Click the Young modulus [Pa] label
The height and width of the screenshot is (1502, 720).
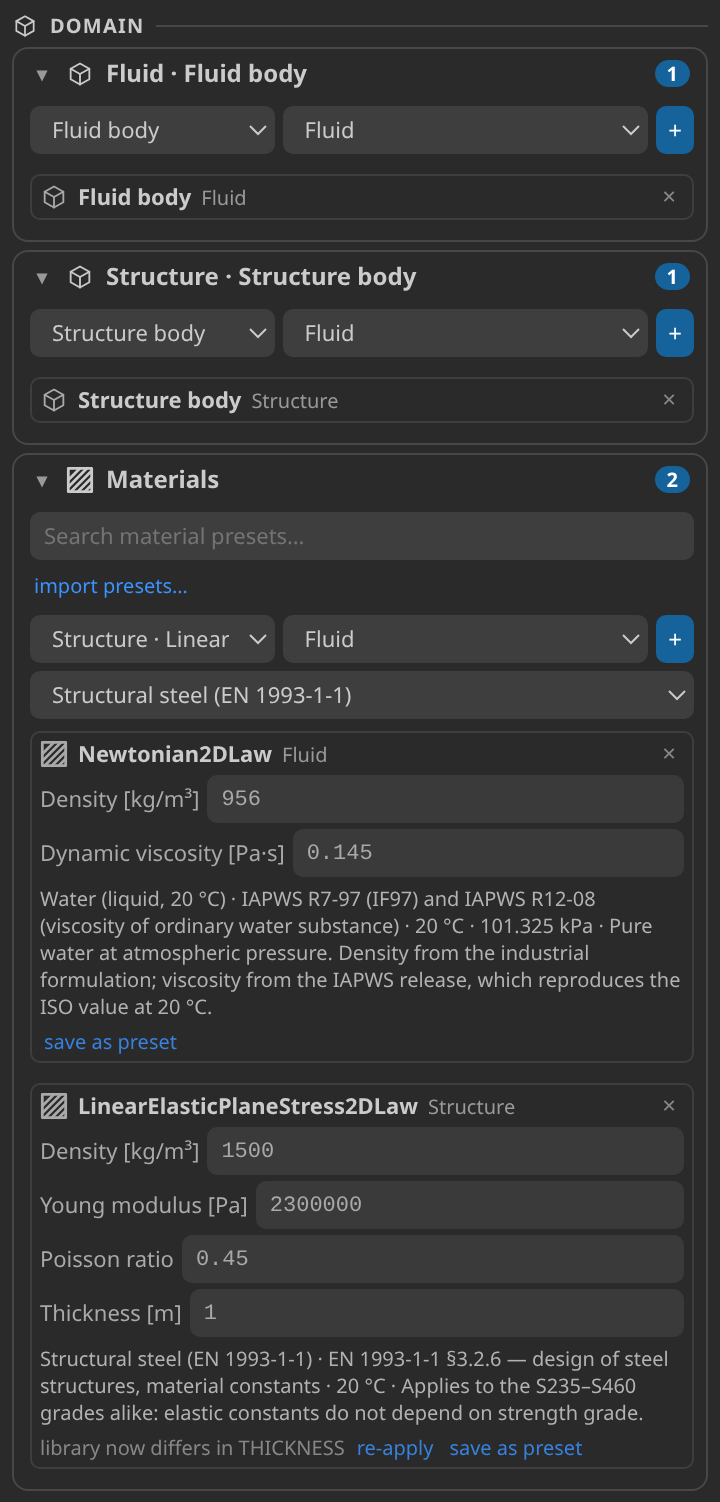(x=144, y=1205)
